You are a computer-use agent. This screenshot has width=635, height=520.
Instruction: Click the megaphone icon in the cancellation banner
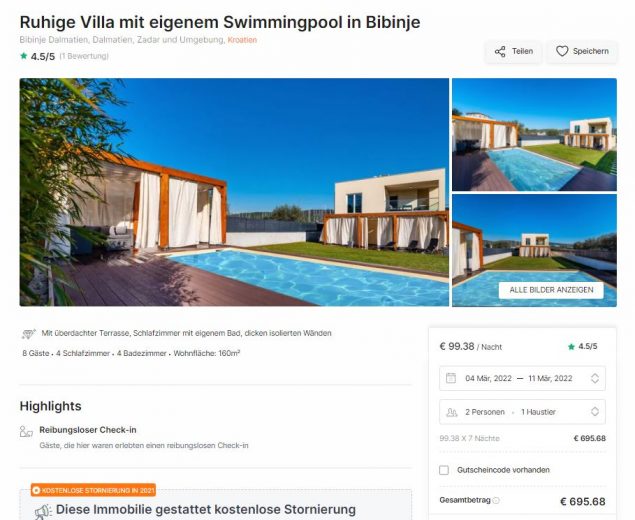pos(43,511)
